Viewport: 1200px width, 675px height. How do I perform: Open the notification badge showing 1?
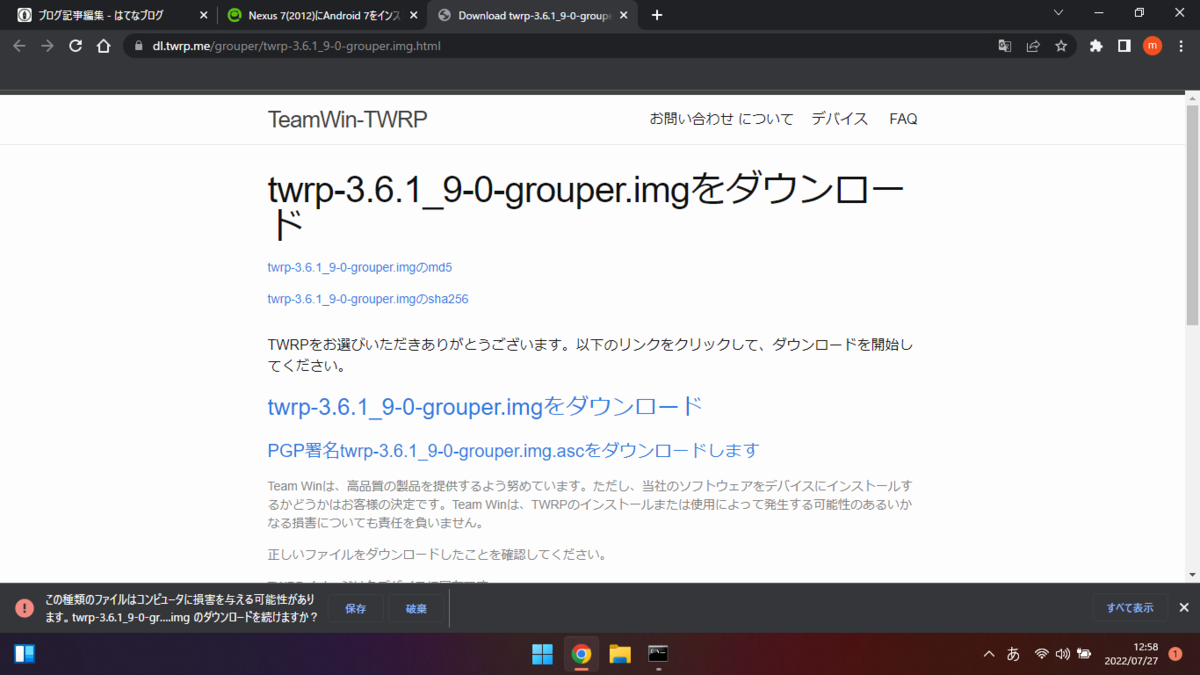(1175, 653)
